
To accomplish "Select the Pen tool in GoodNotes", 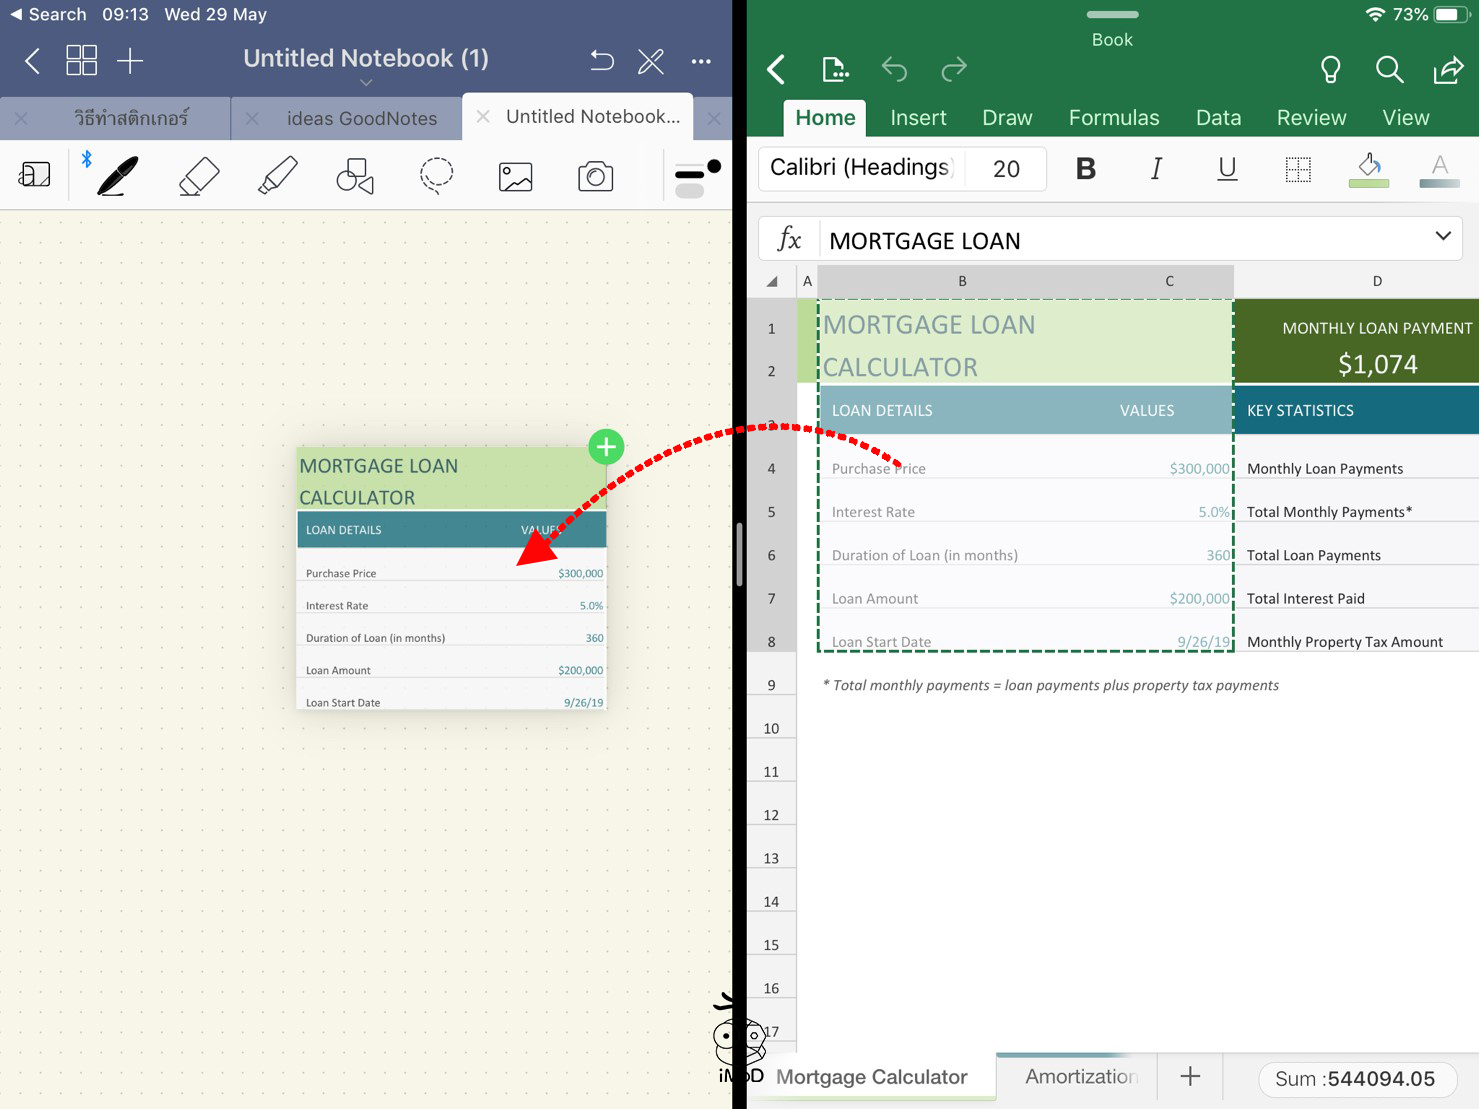I will click(x=117, y=176).
